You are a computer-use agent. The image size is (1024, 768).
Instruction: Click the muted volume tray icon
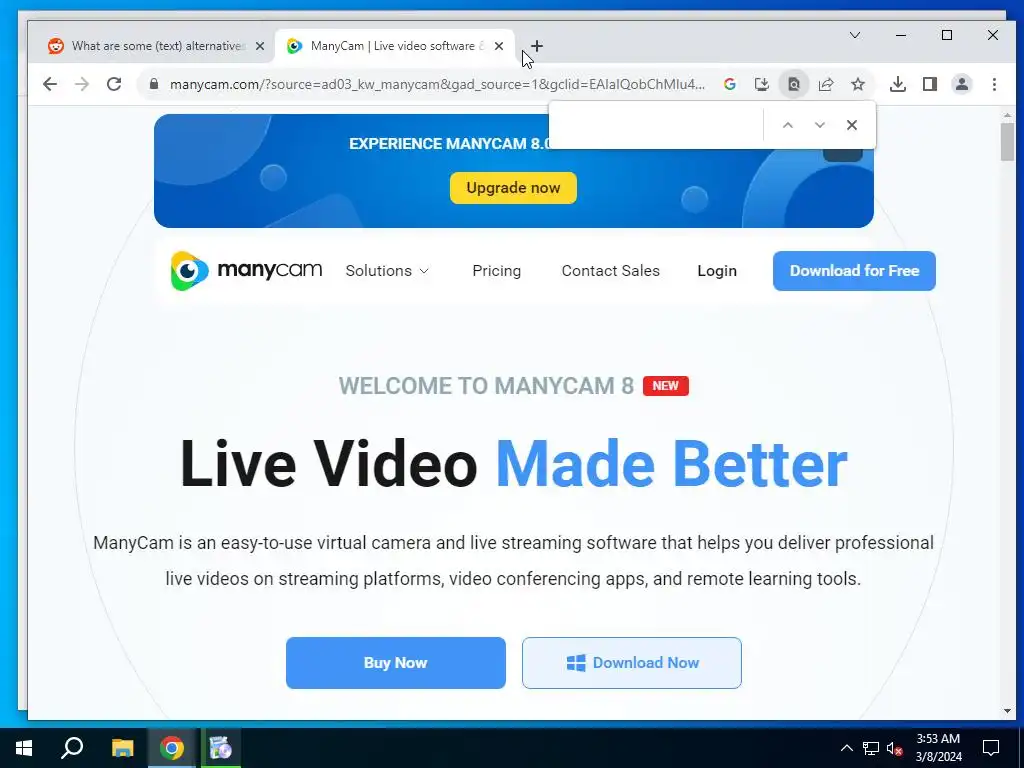pyautogui.click(x=894, y=748)
